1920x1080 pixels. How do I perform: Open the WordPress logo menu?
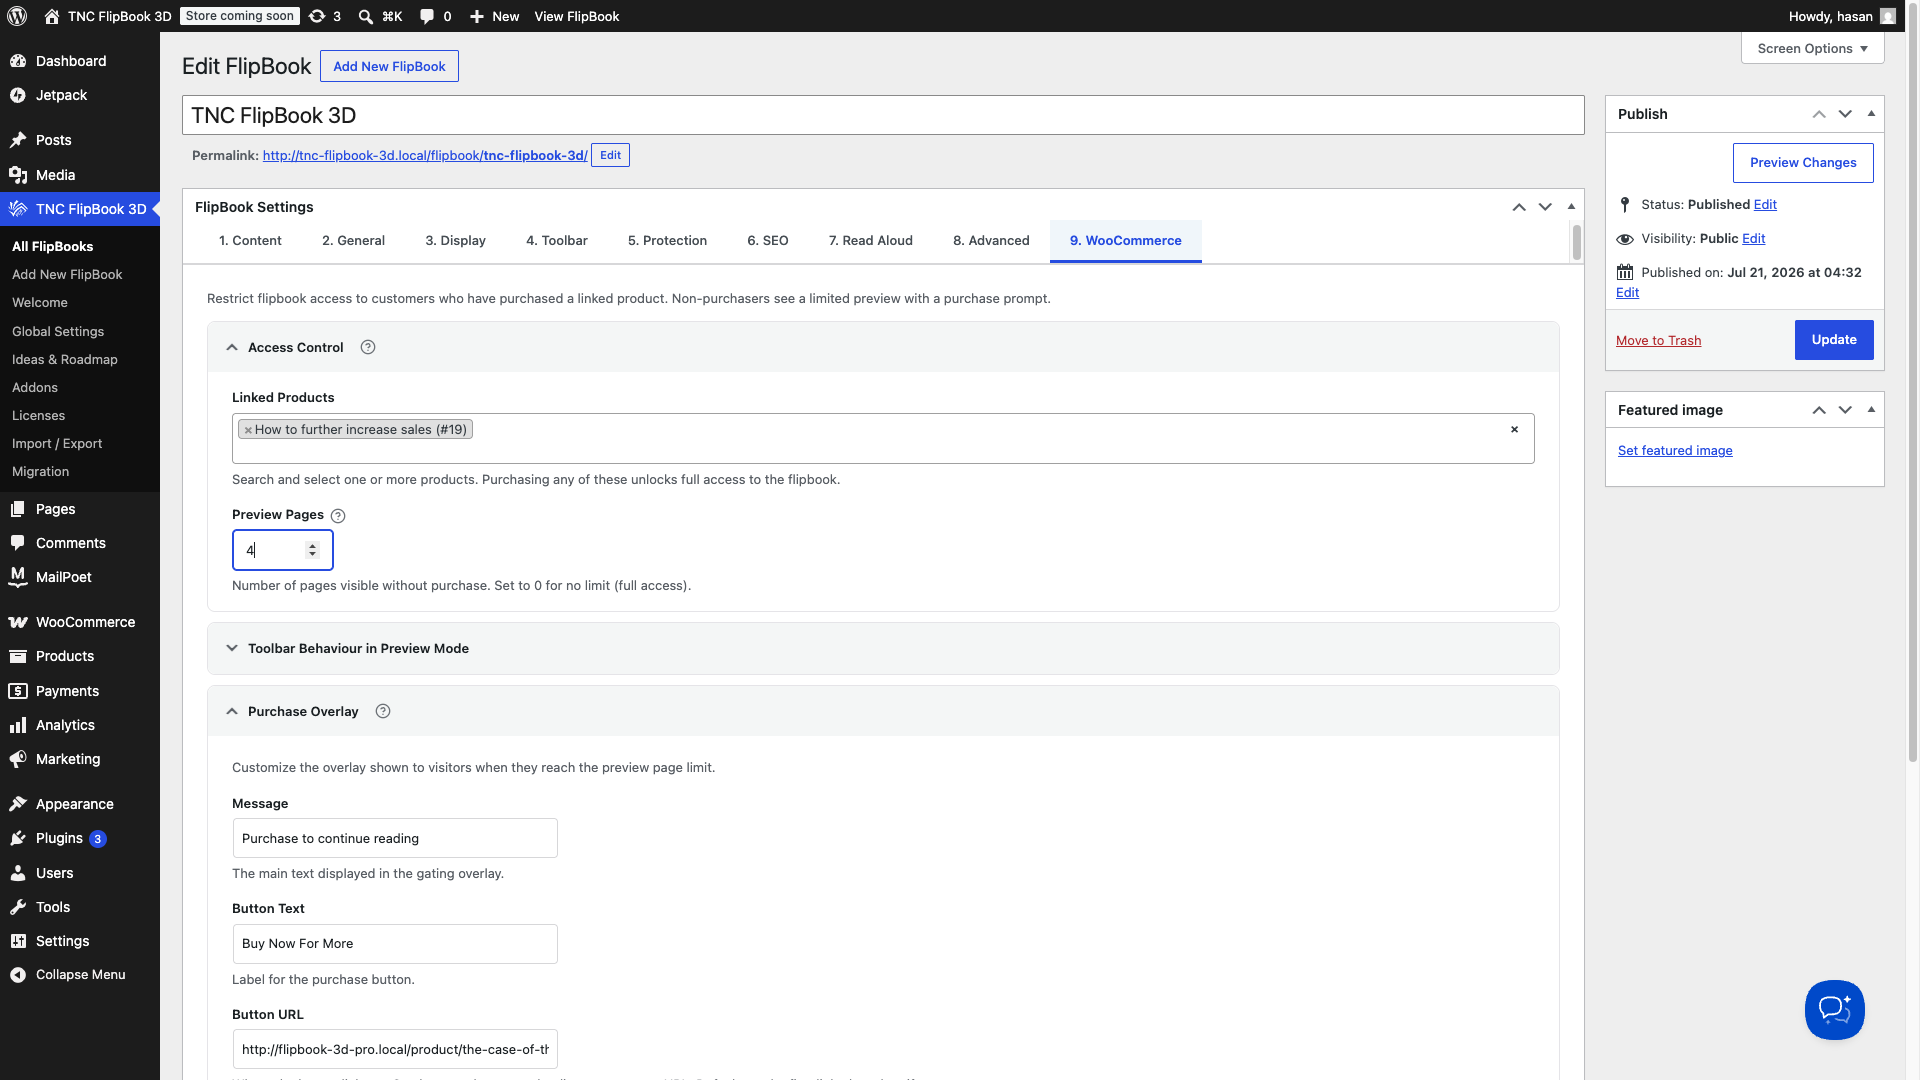pyautogui.click(x=17, y=16)
